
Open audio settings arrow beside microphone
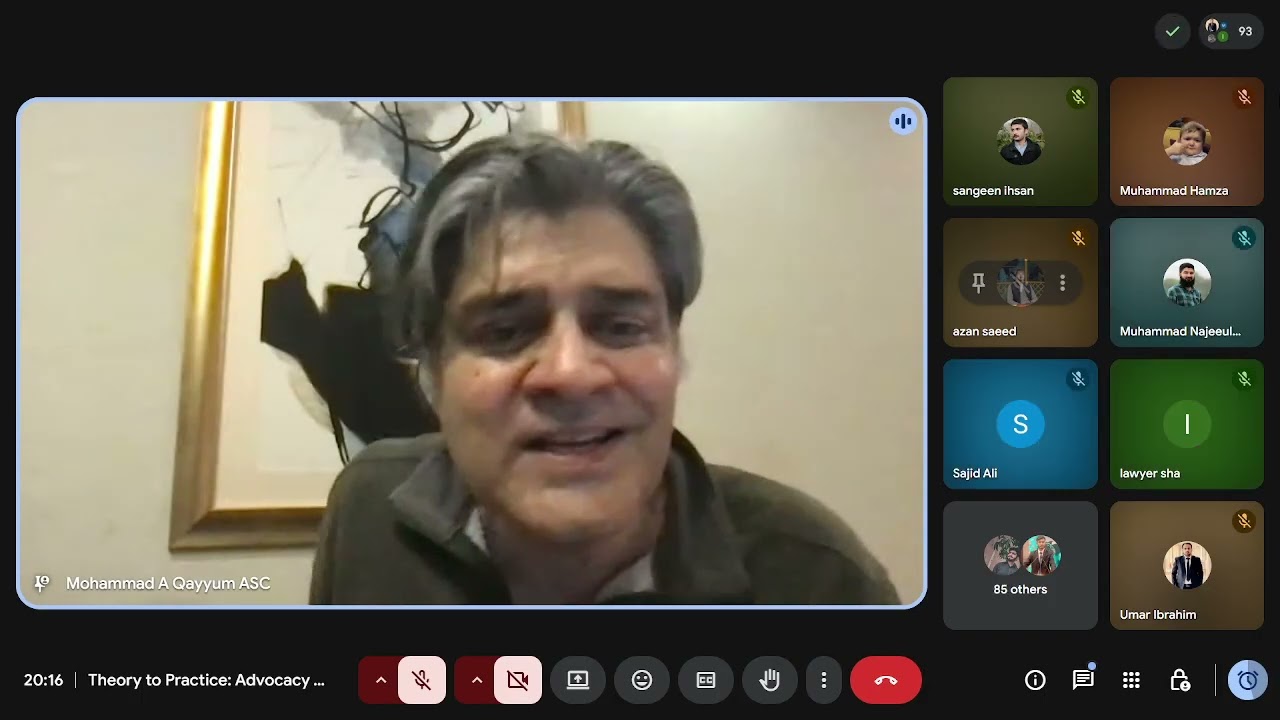380,680
